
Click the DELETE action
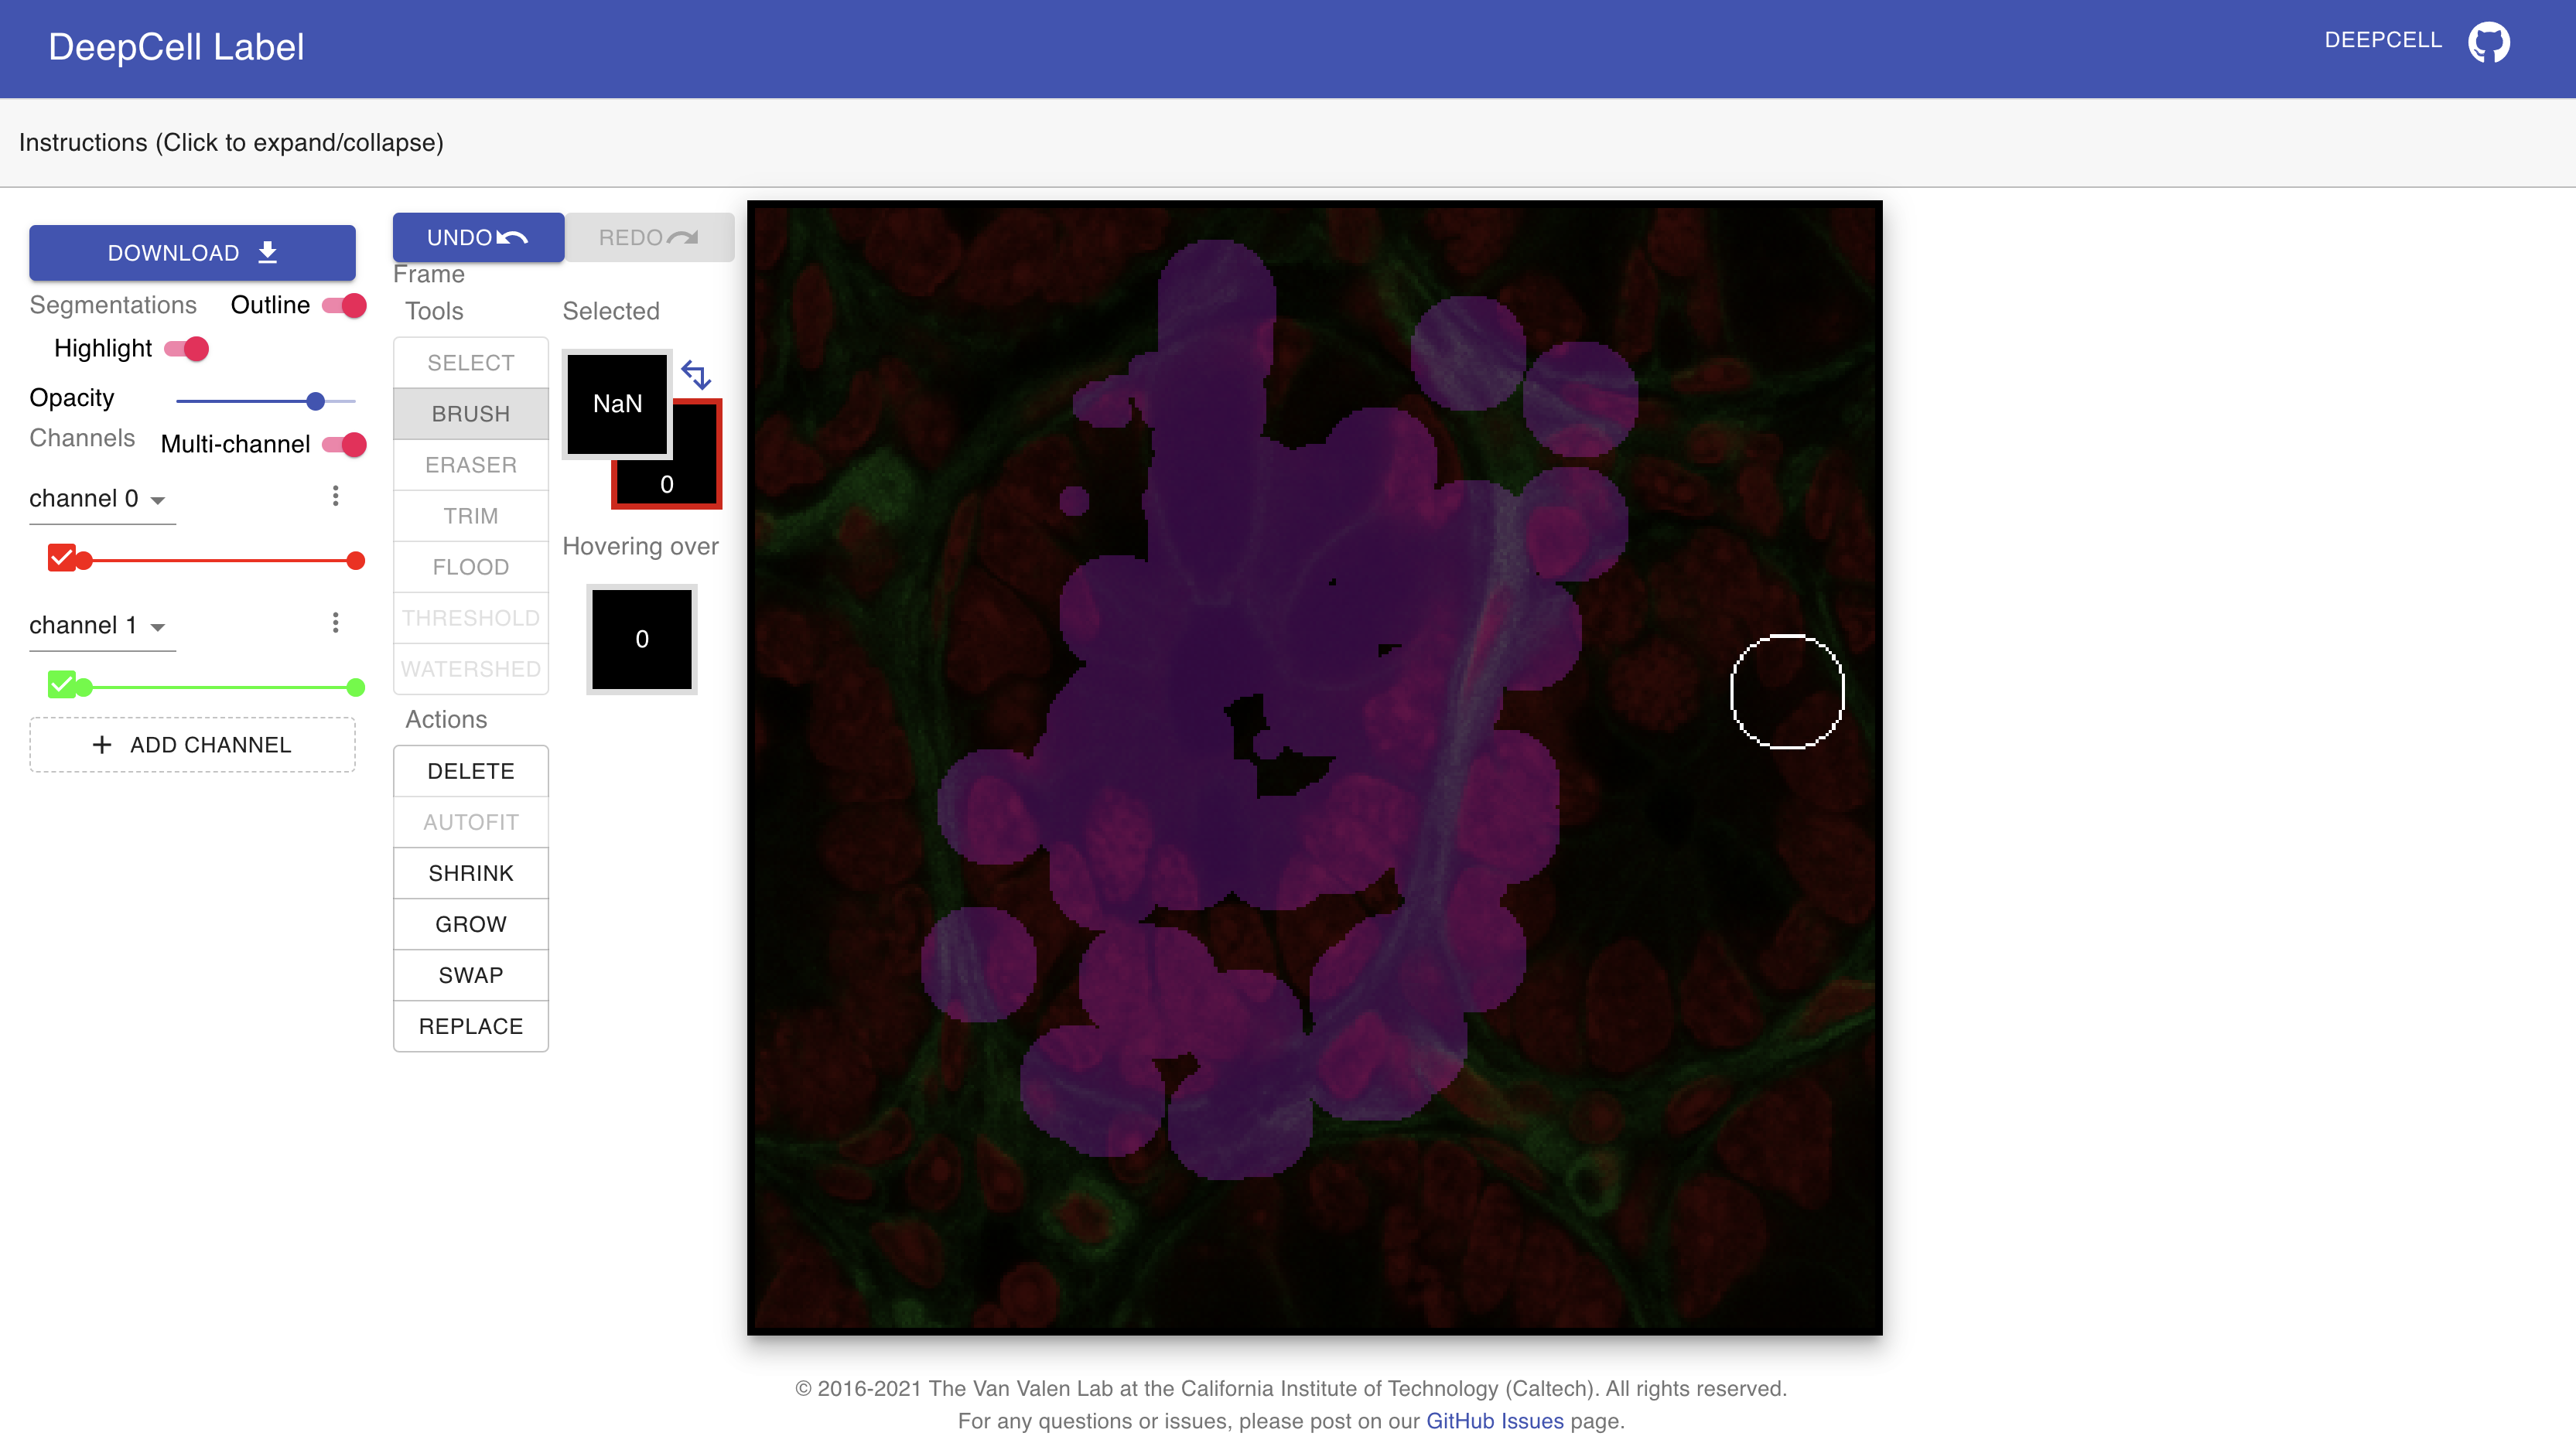point(470,770)
